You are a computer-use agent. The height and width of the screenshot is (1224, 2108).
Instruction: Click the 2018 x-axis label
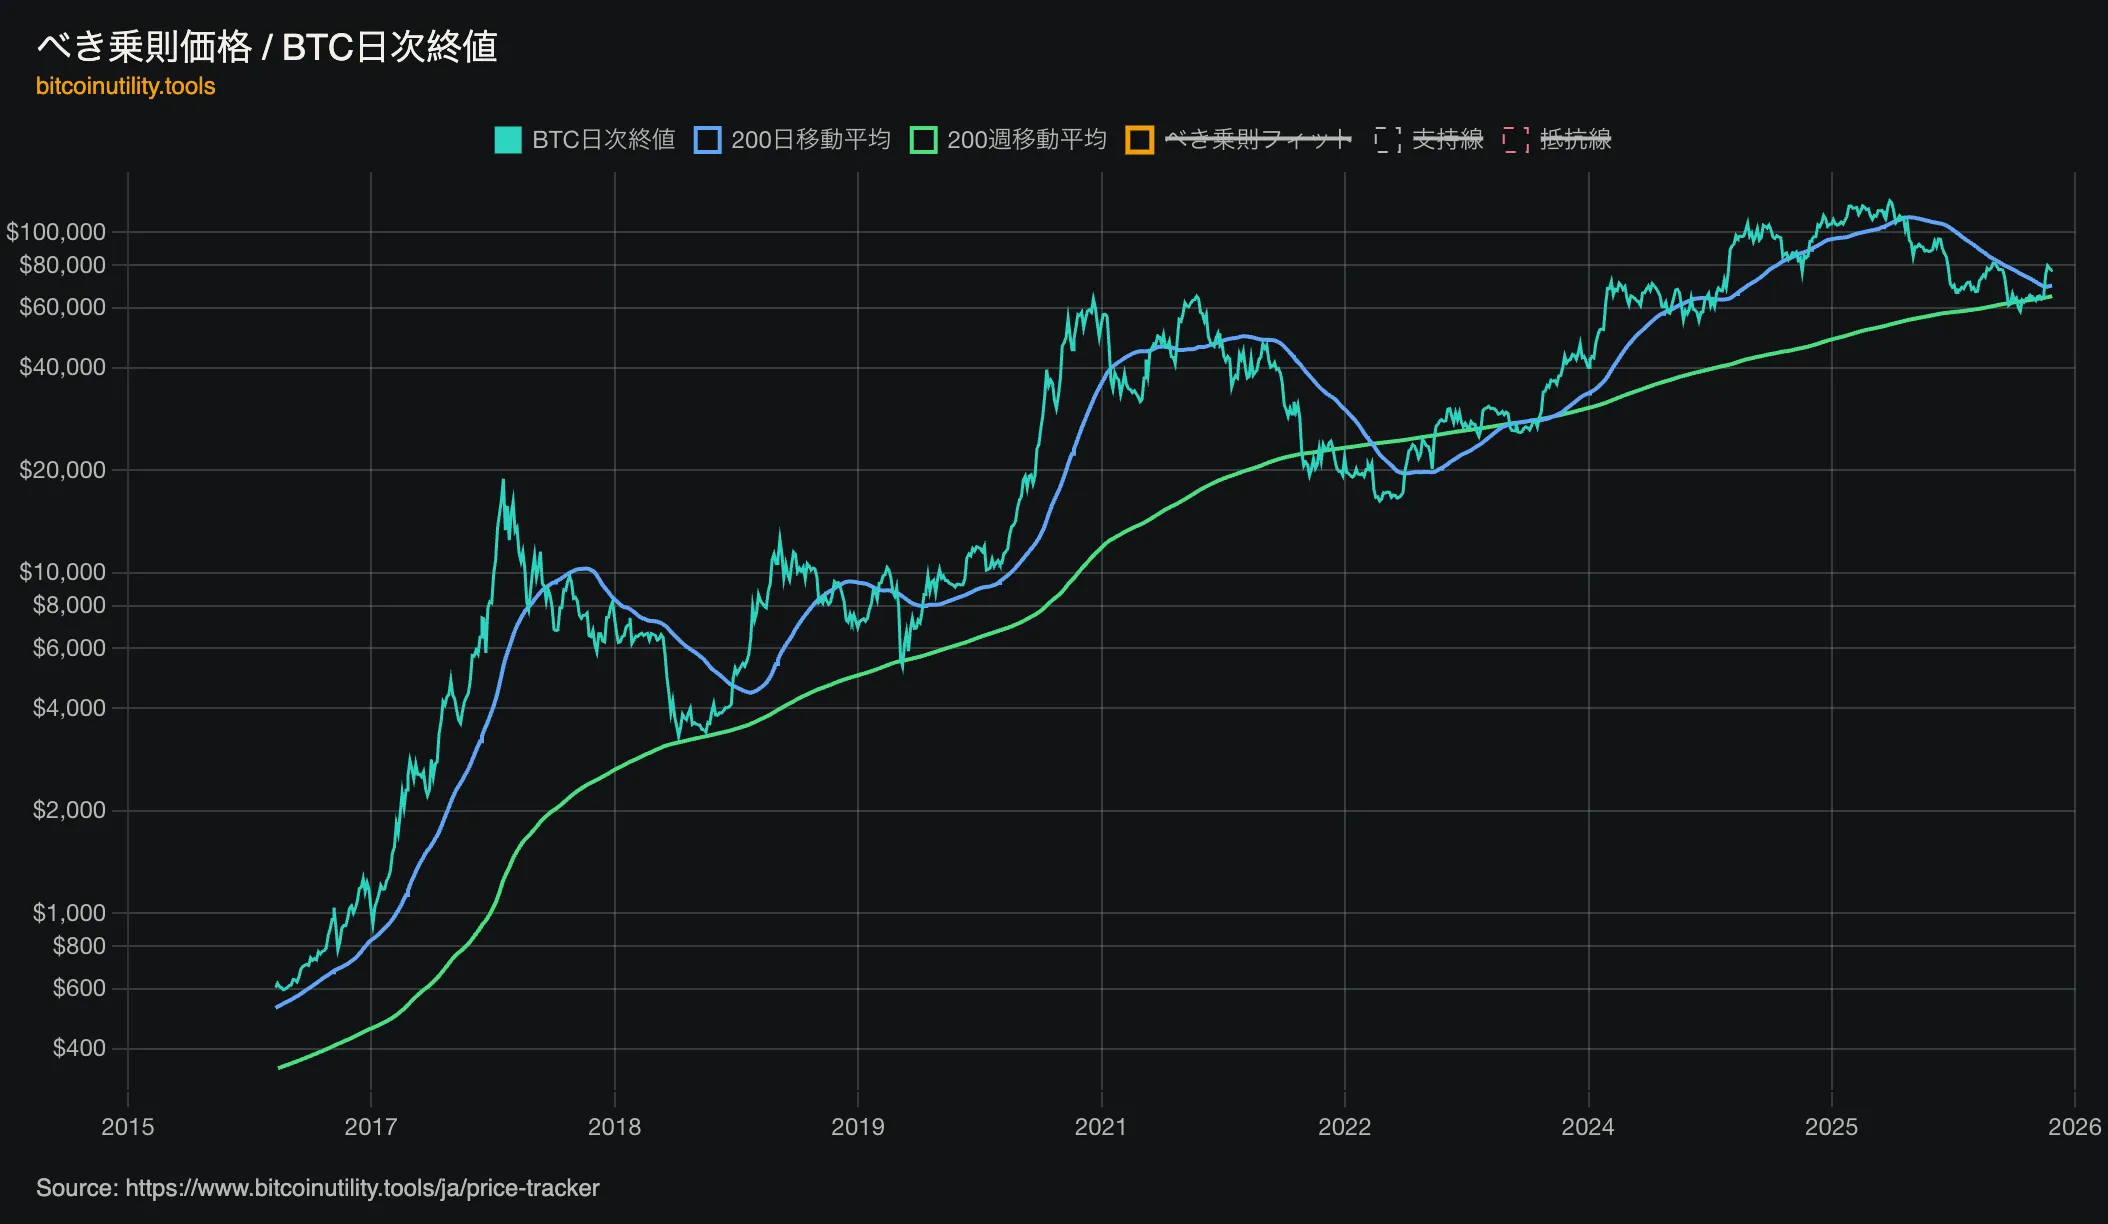click(x=614, y=1127)
